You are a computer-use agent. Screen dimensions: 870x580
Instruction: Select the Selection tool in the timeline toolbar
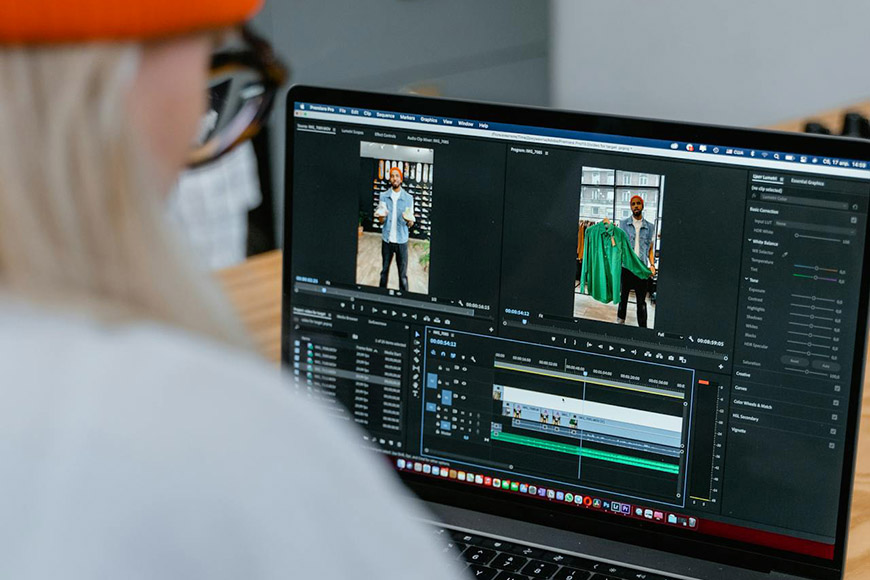pyautogui.click(x=418, y=333)
